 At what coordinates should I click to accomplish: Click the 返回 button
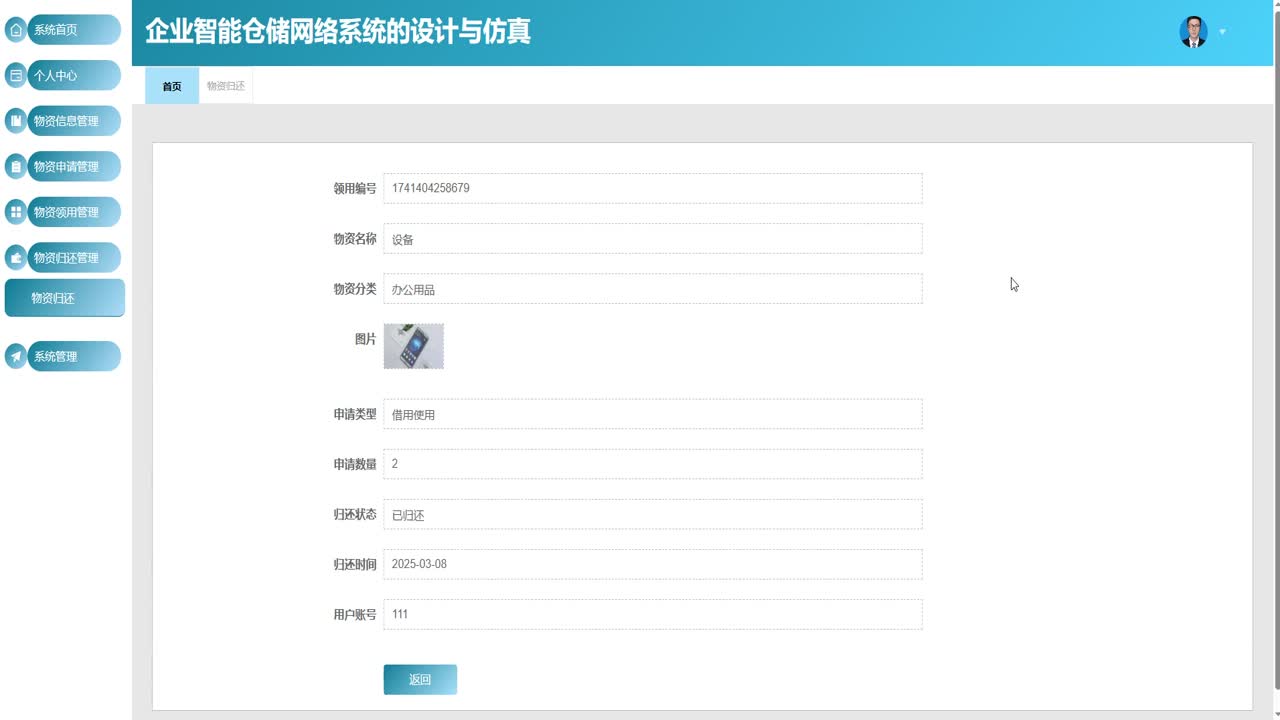(420, 679)
